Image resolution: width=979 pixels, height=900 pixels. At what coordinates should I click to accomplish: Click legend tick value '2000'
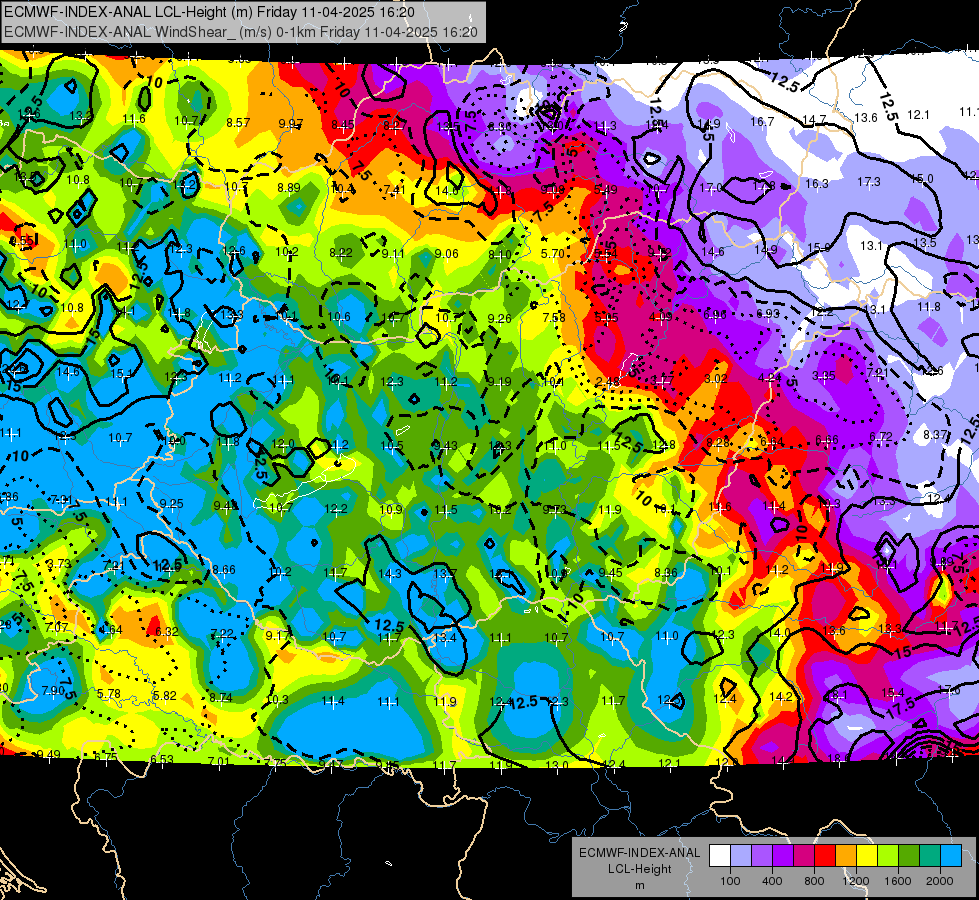(x=940, y=881)
